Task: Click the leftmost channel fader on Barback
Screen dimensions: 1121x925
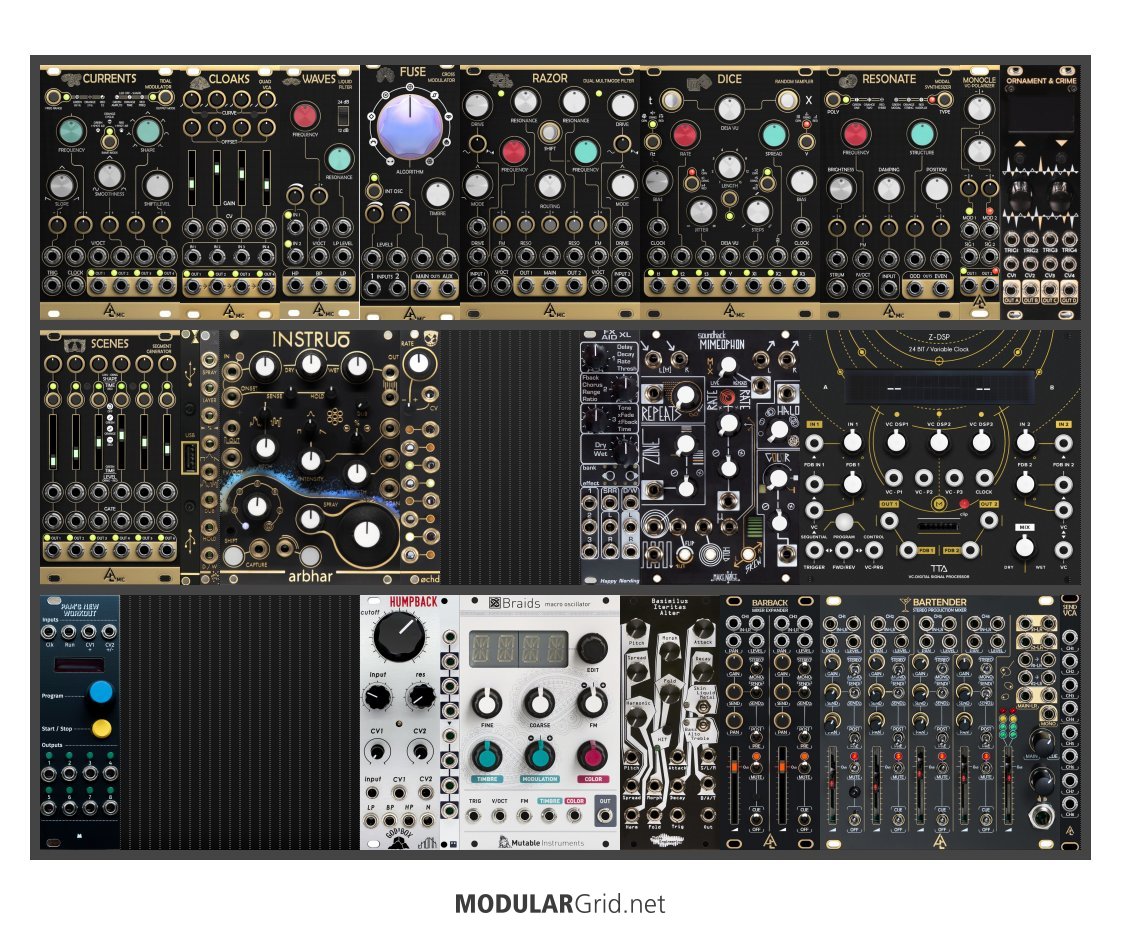Action: tap(734, 786)
